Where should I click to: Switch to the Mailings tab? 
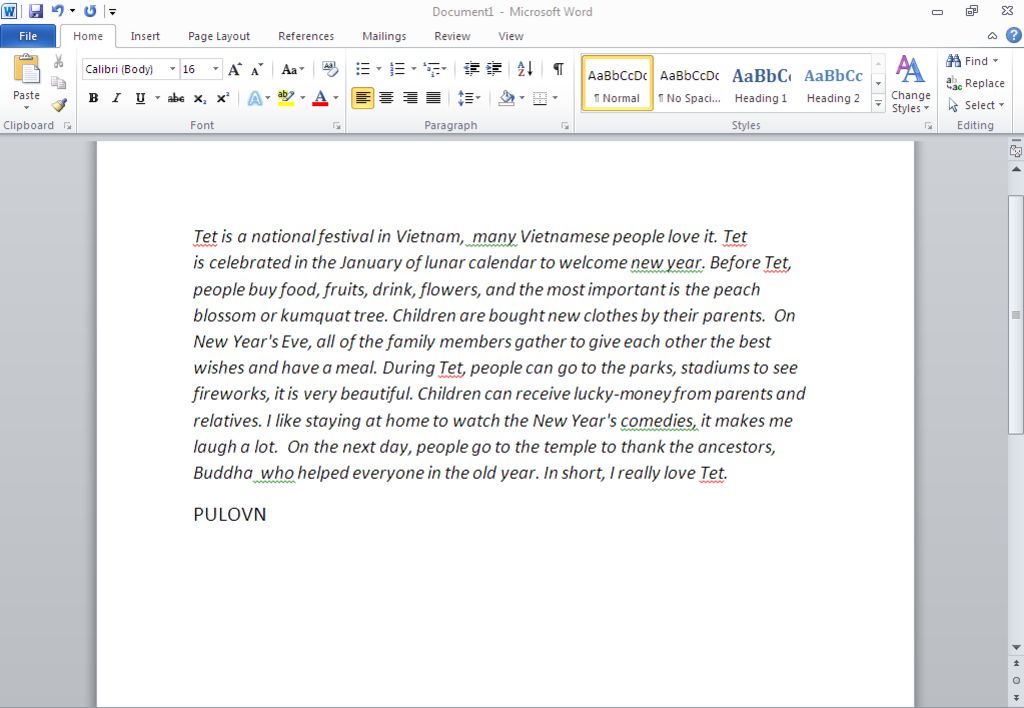tap(384, 36)
